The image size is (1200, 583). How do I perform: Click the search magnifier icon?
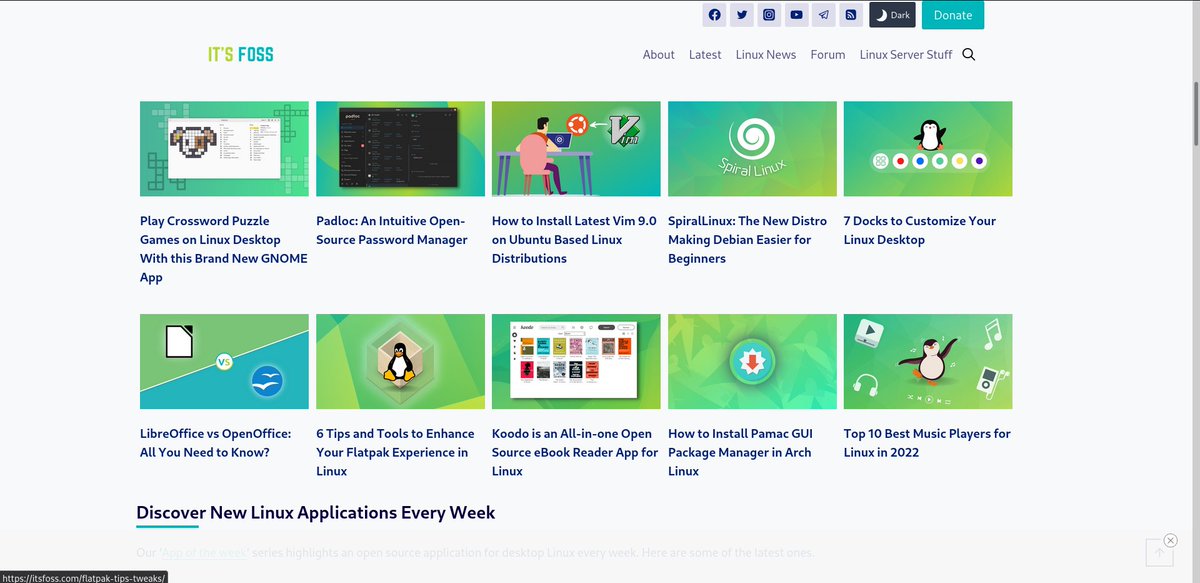pyautogui.click(x=968, y=55)
